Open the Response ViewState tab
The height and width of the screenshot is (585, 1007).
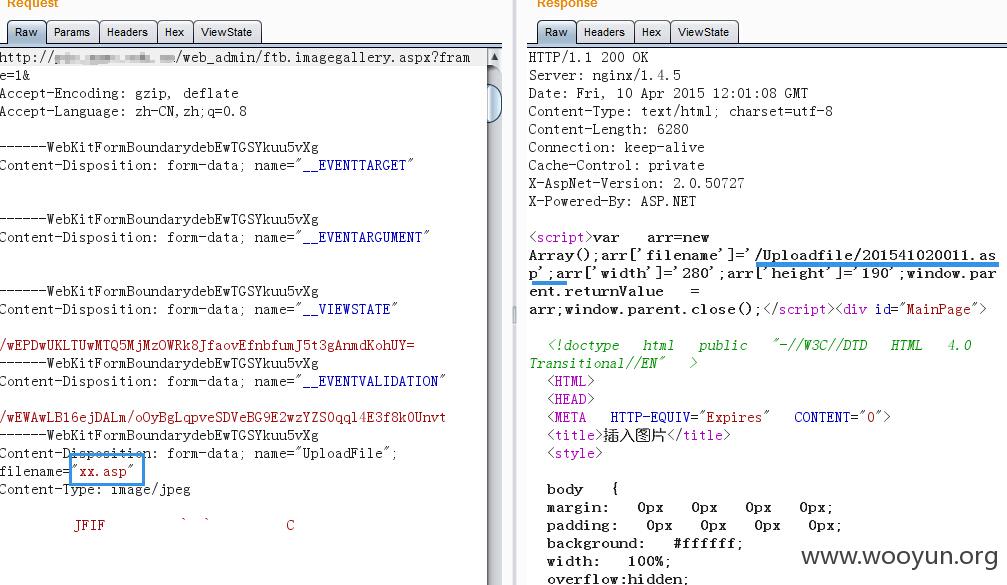[x=704, y=32]
